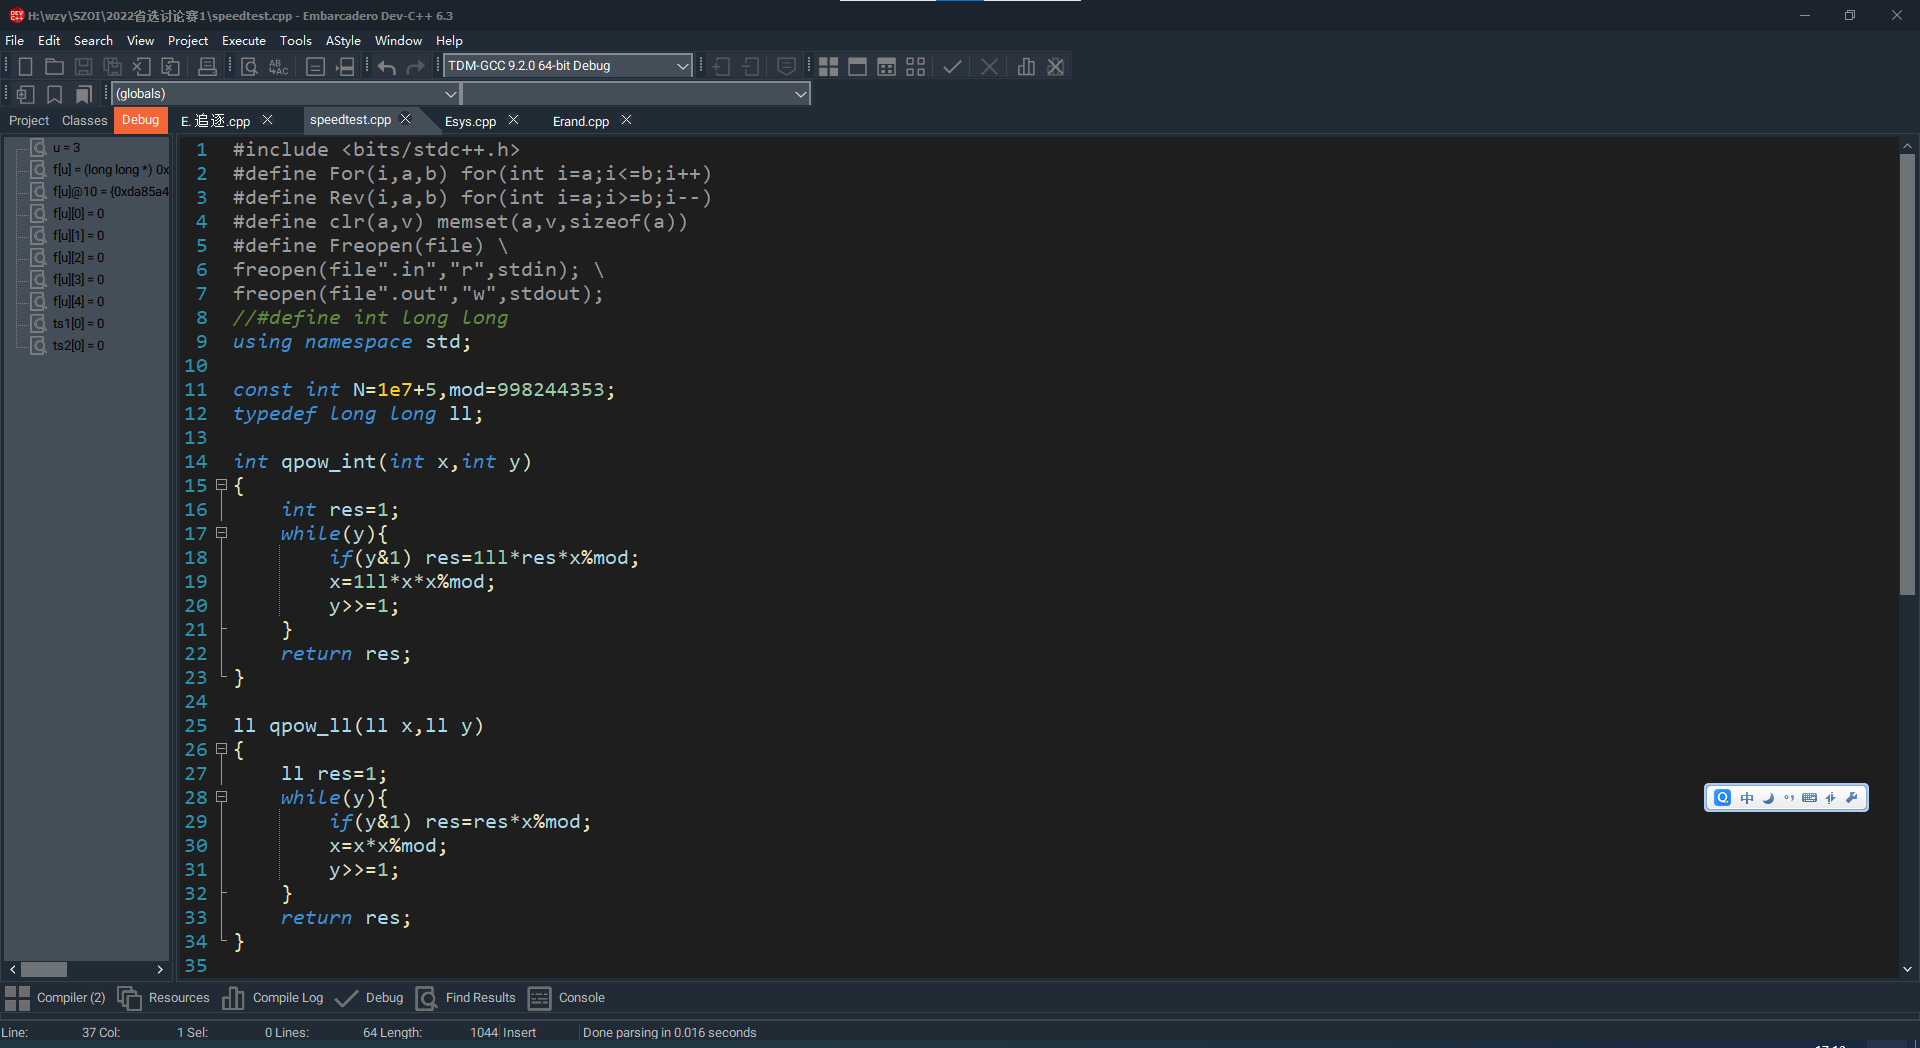
Task: Click the Delete profiling information icon
Action: coord(1055,66)
